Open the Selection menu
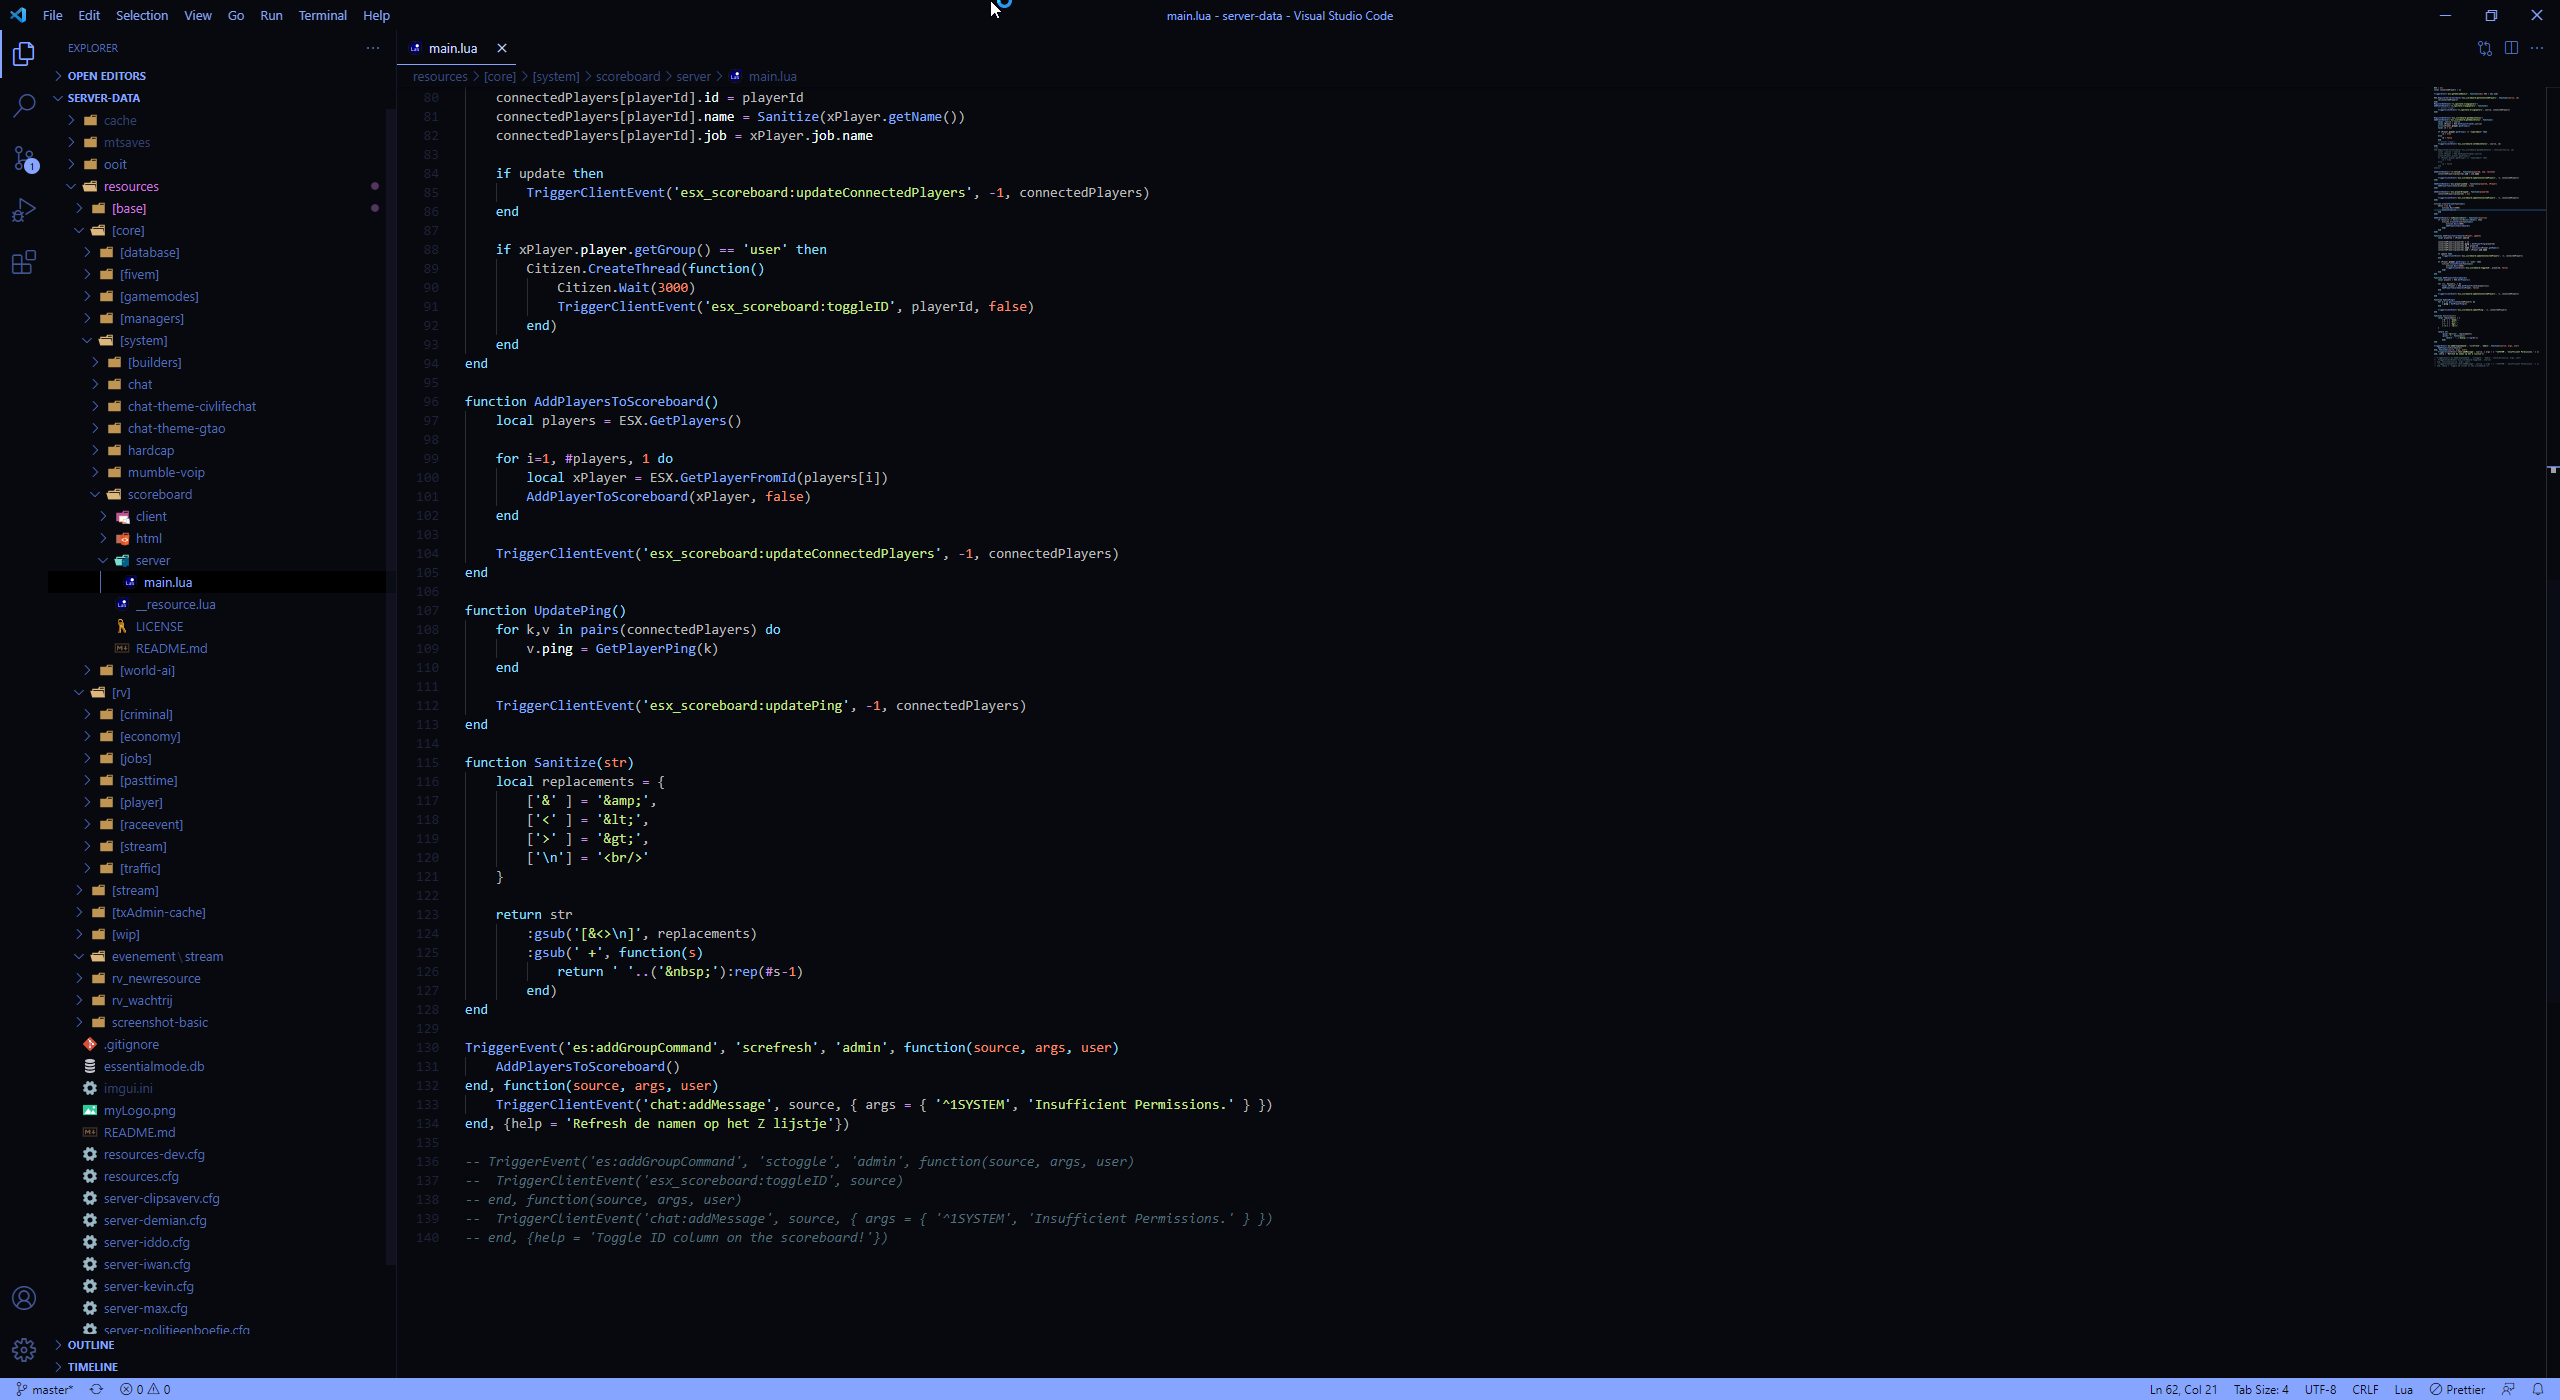The height and width of the screenshot is (1400, 2560). [141, 15]
